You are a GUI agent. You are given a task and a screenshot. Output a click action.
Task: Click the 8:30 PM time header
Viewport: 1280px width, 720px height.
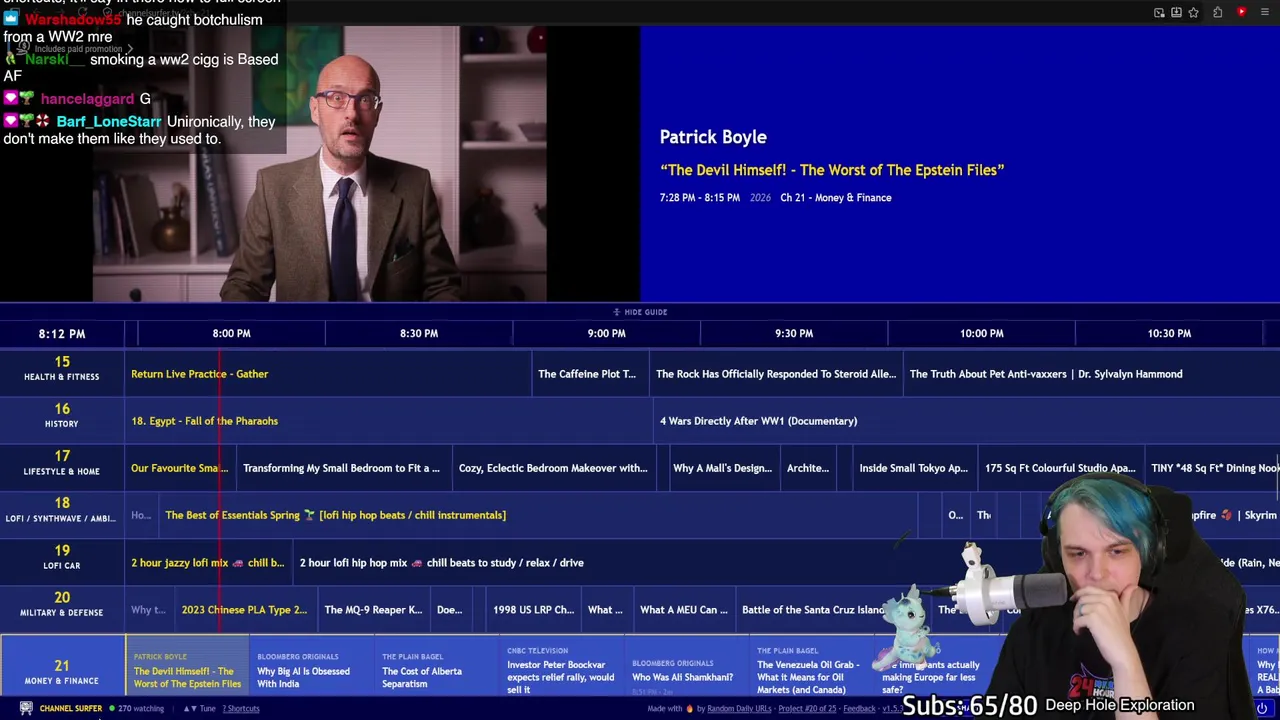(419, 333)
